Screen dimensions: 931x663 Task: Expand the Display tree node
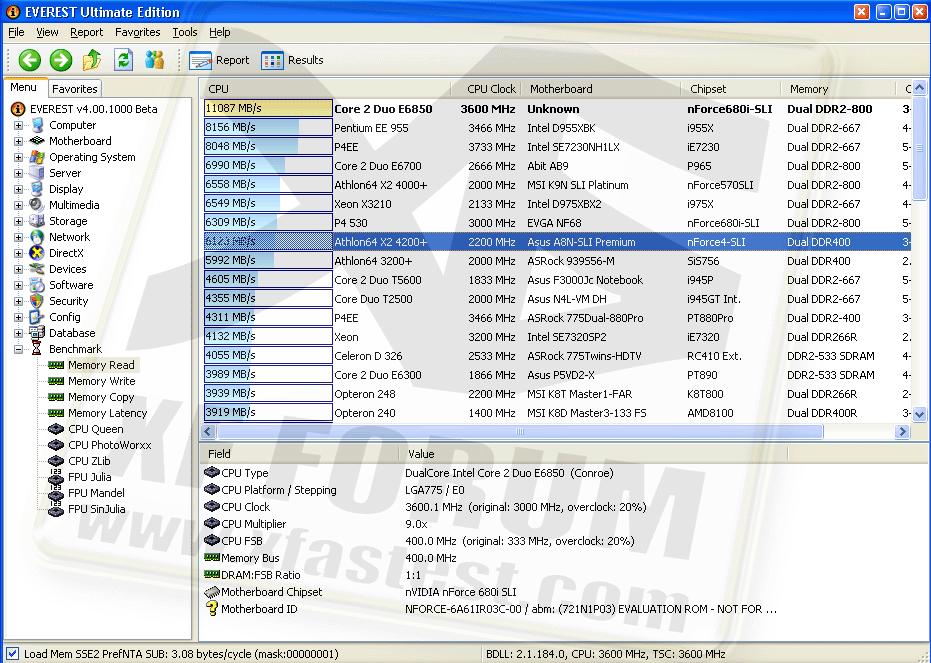[18, 189]
